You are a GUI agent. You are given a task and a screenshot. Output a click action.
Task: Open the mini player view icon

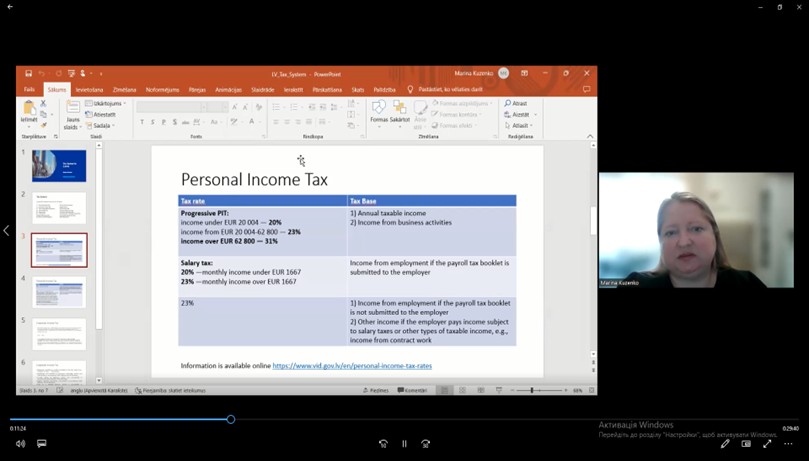[746, 444]
